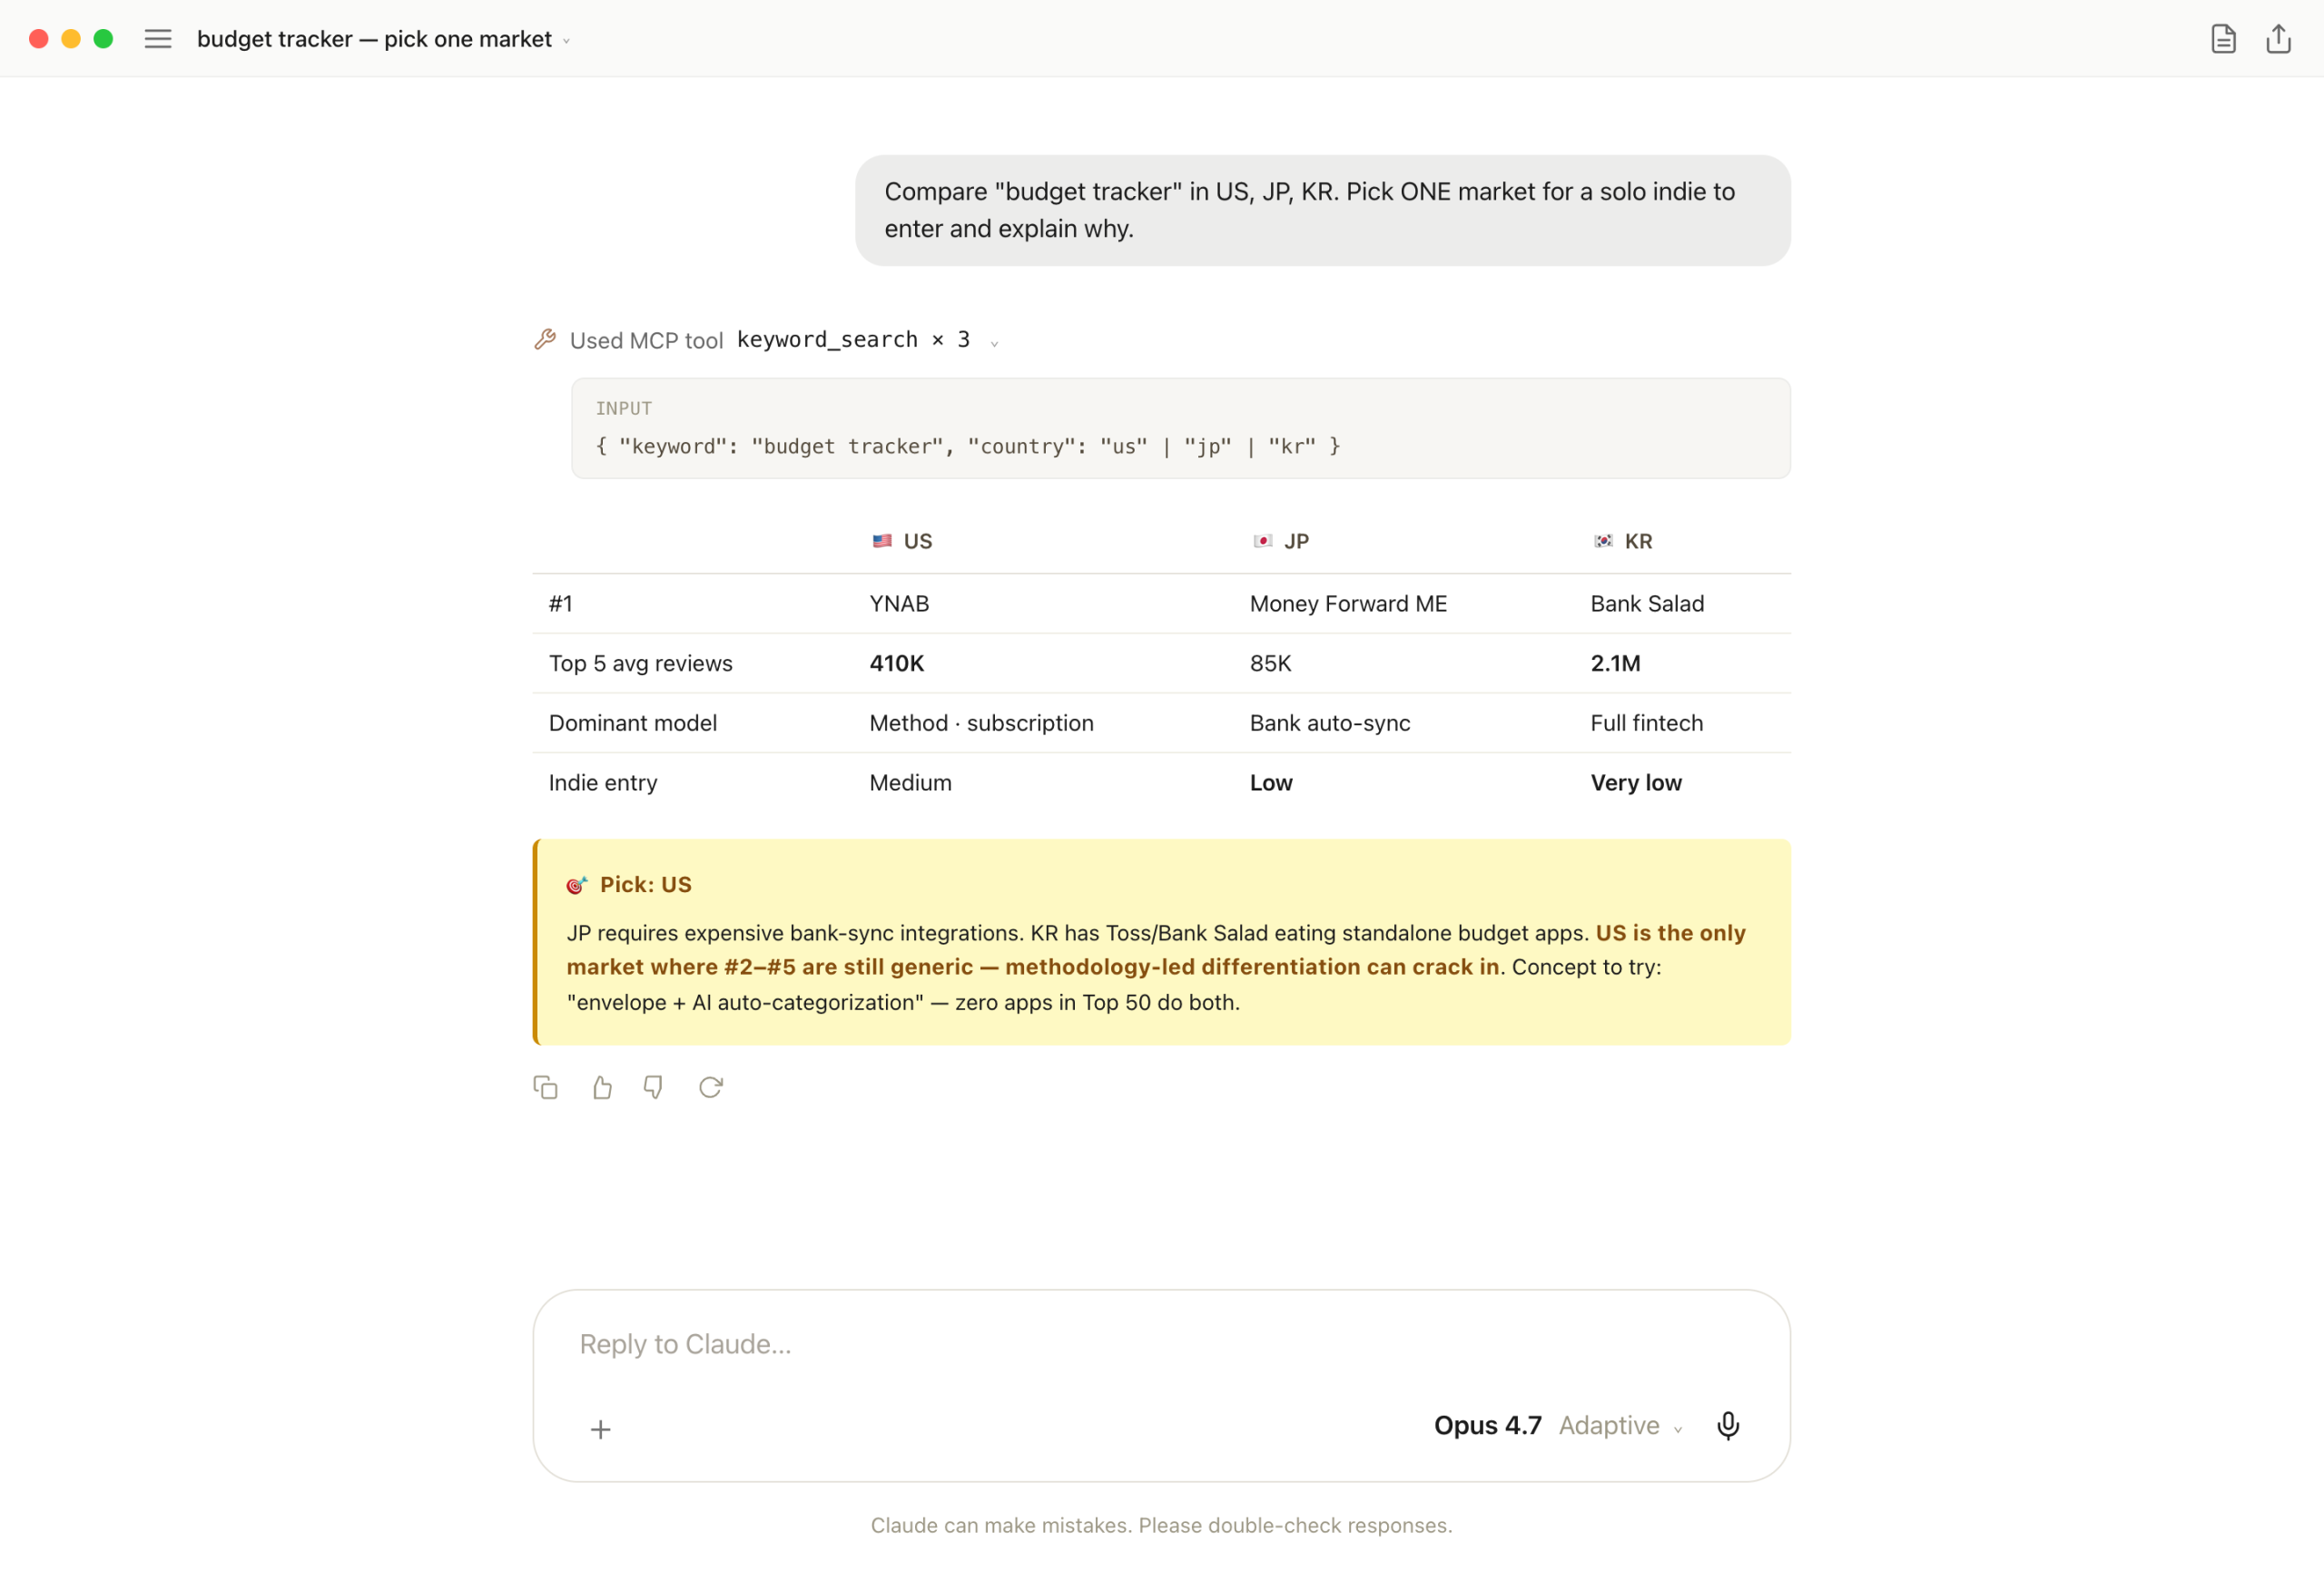This screenshot has width=2324, height=1581.
Task: Click the US flag icon in table header
Action: [x=882, y=541]
